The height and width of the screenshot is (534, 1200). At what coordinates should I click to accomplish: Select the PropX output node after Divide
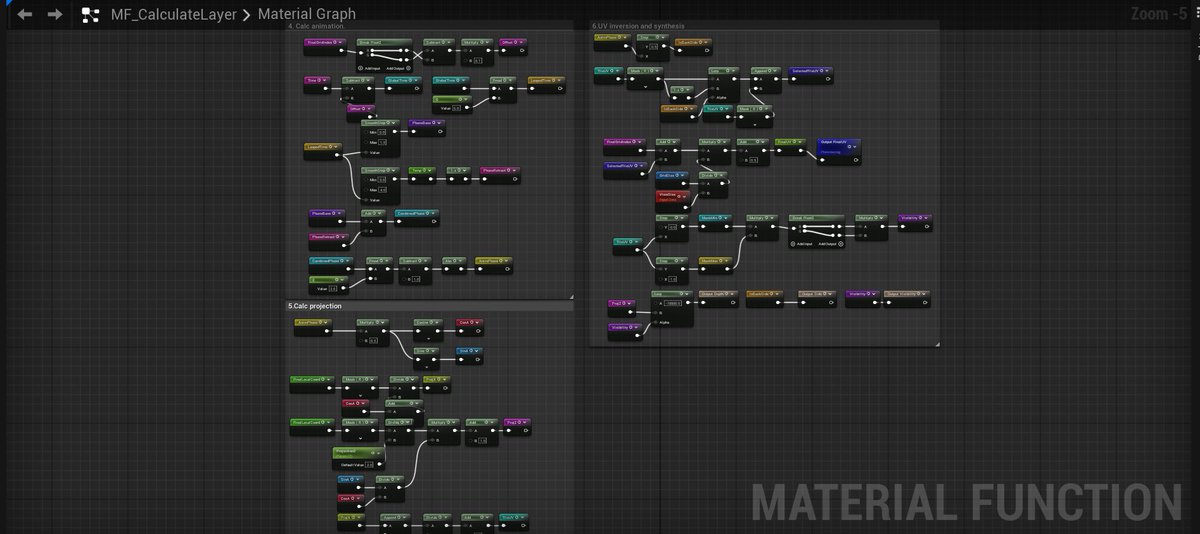point(437,384)
